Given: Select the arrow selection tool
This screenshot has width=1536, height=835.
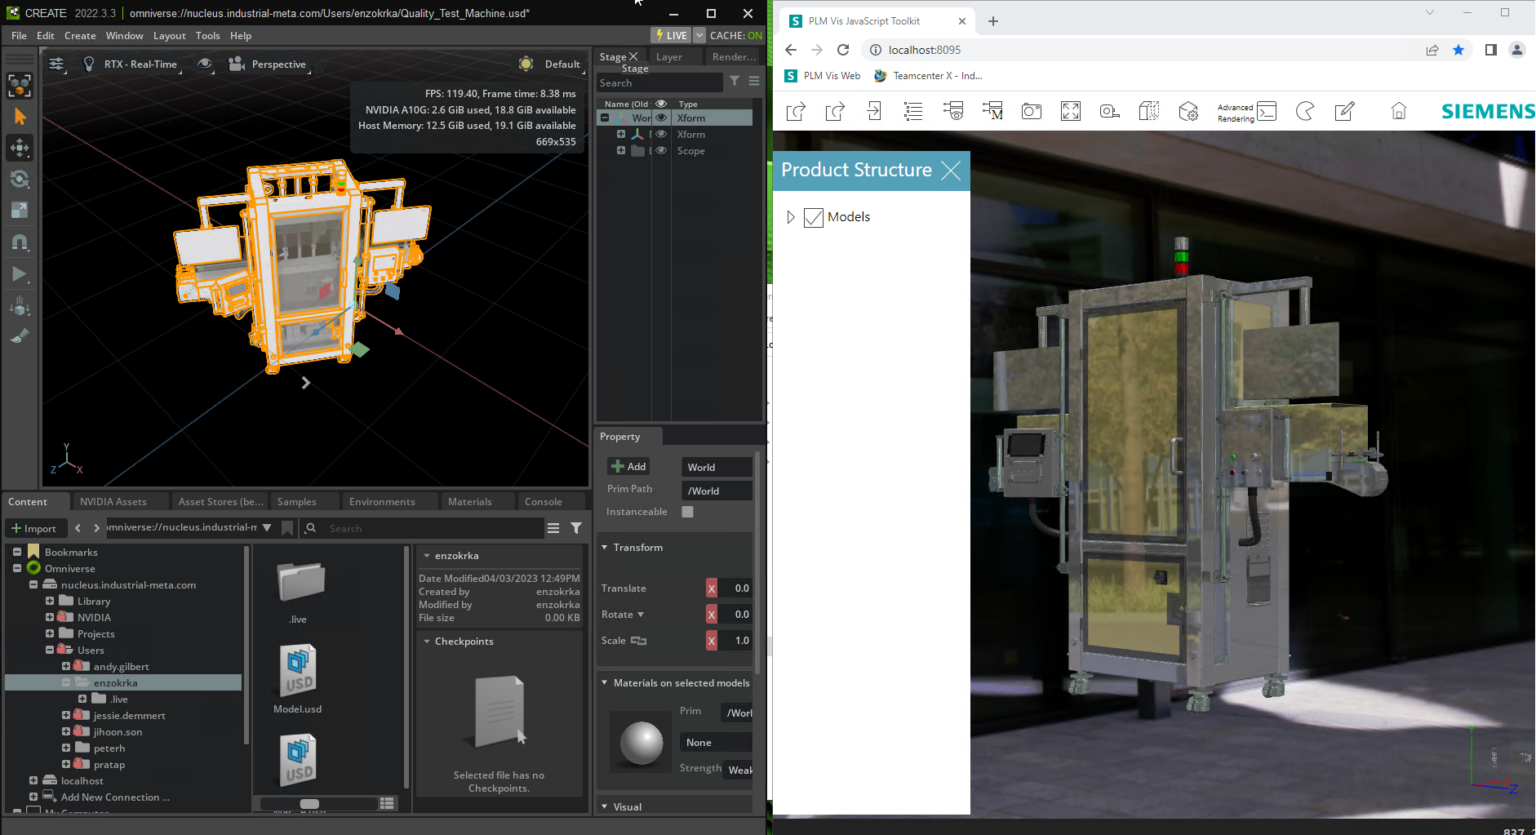Looking at the screenshot, I should [20, 117].
